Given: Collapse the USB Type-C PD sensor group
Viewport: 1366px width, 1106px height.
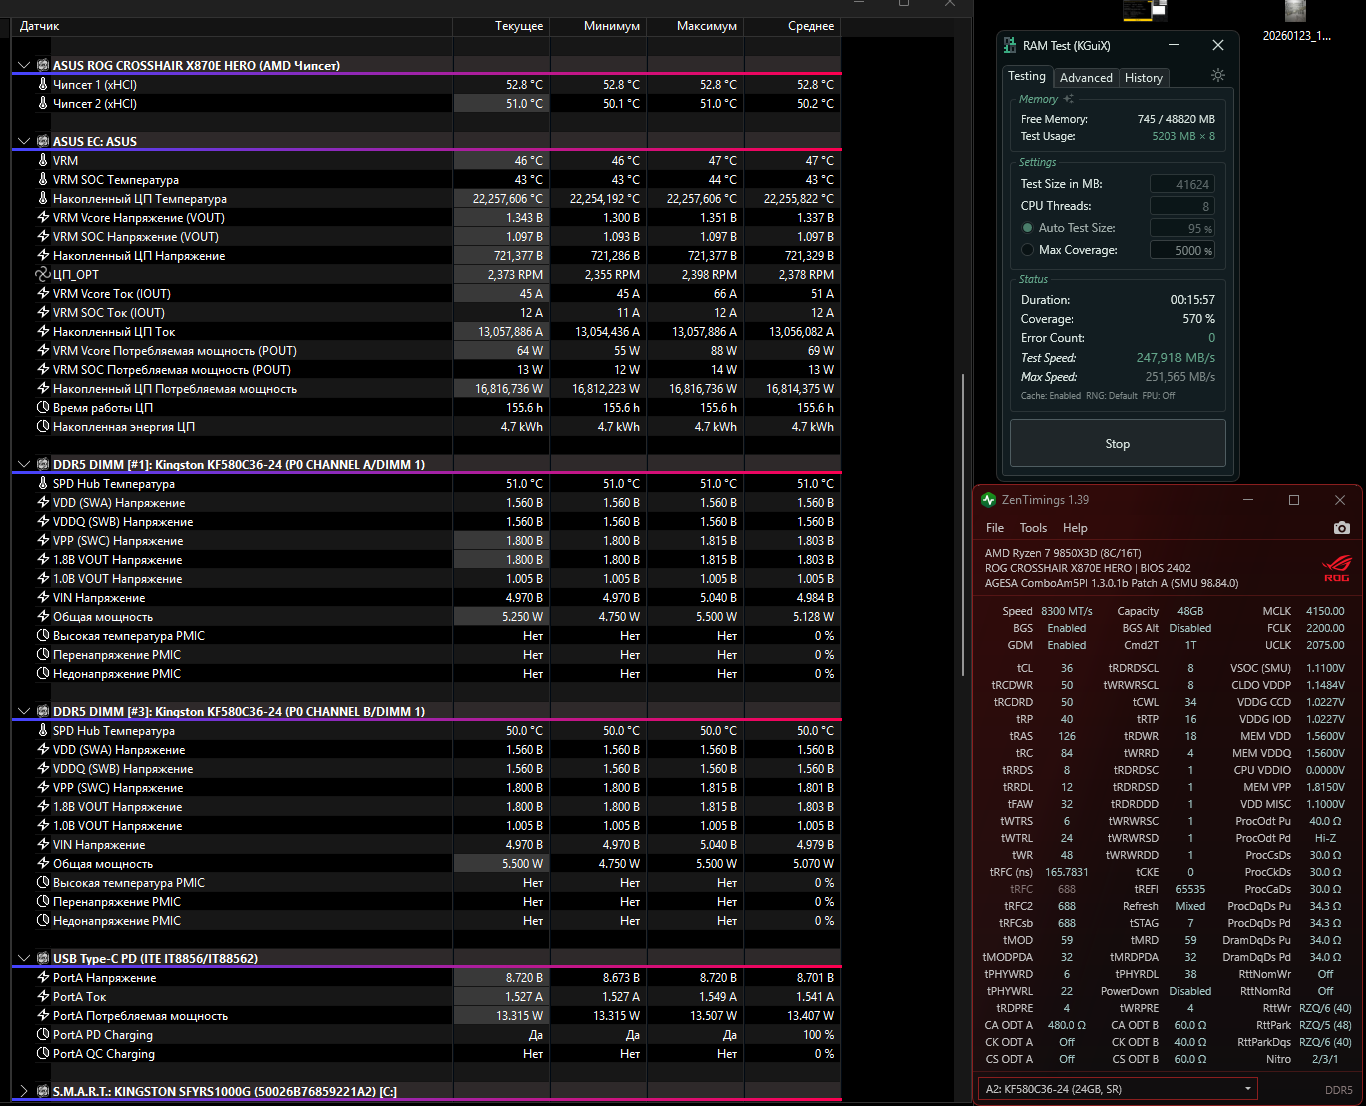Looking at the screenshot, I should [x=24, y=959].
